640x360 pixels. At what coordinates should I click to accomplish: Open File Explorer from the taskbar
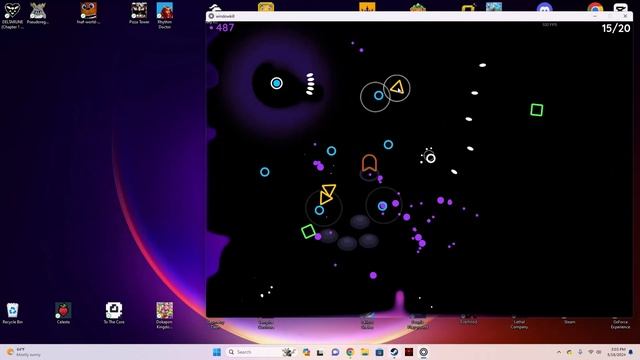364,352
